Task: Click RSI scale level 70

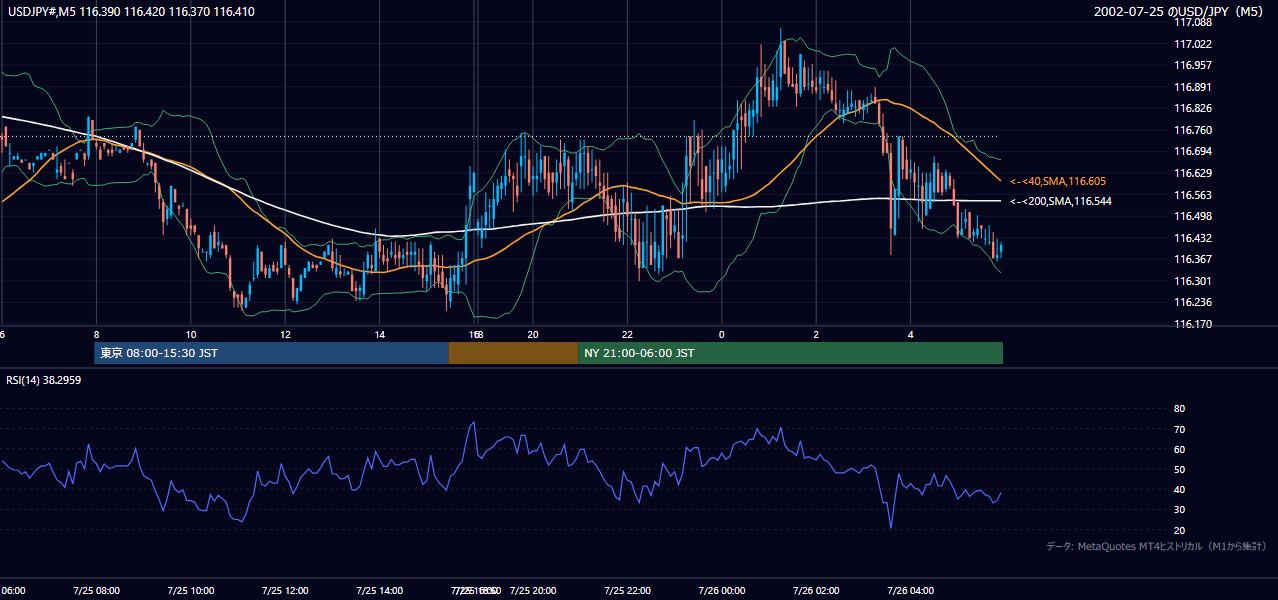Action: tap(1179, 429)
